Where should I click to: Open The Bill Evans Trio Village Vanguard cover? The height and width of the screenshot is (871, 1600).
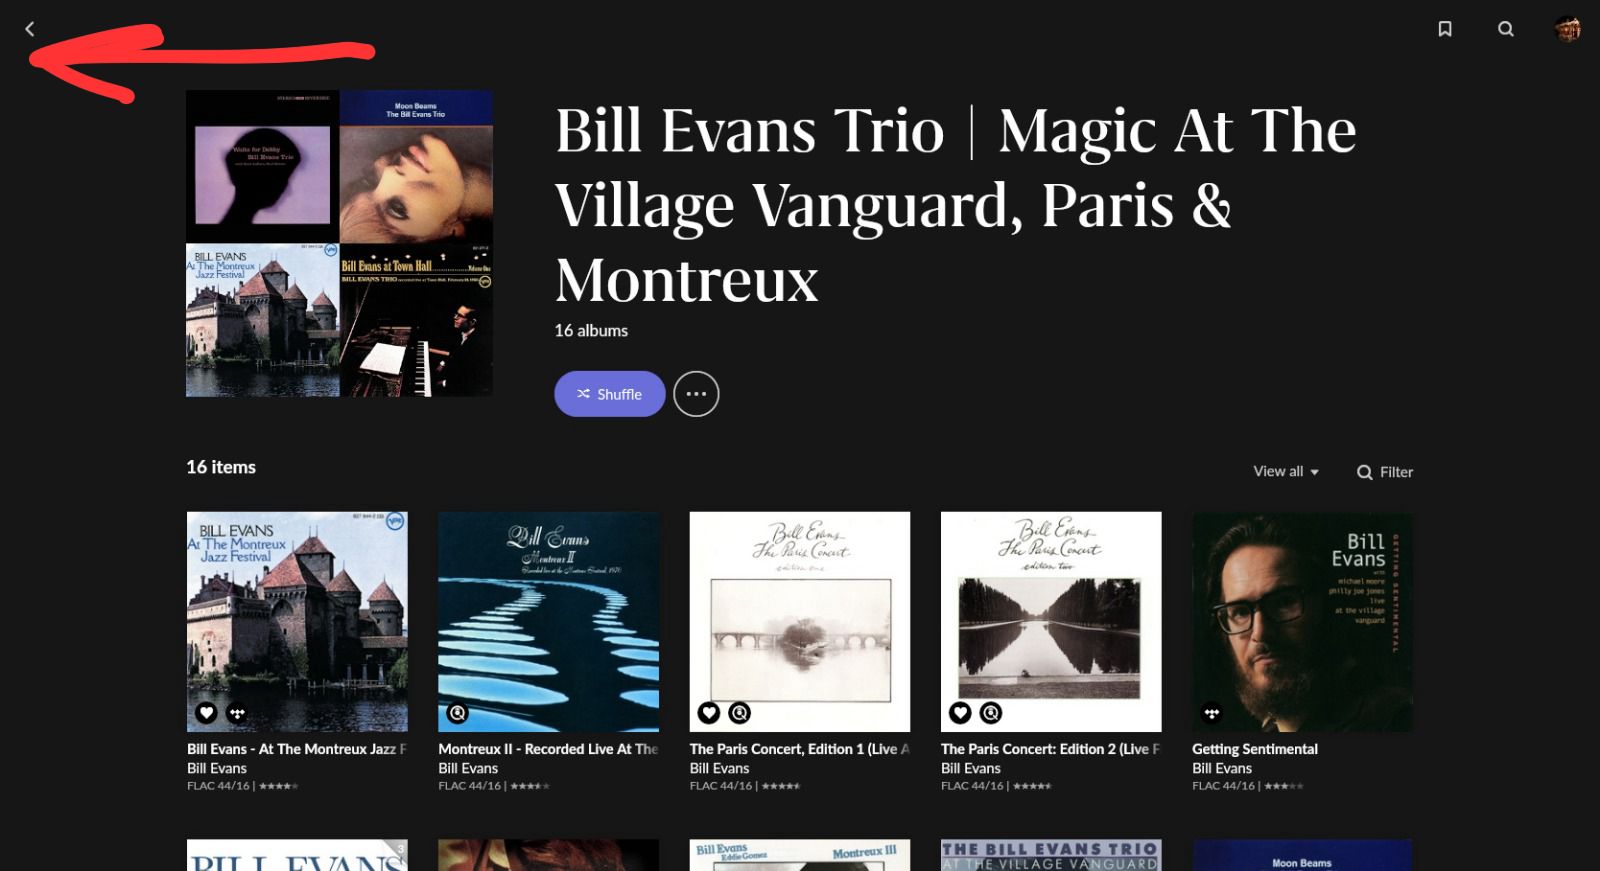tap(1051, 855)
